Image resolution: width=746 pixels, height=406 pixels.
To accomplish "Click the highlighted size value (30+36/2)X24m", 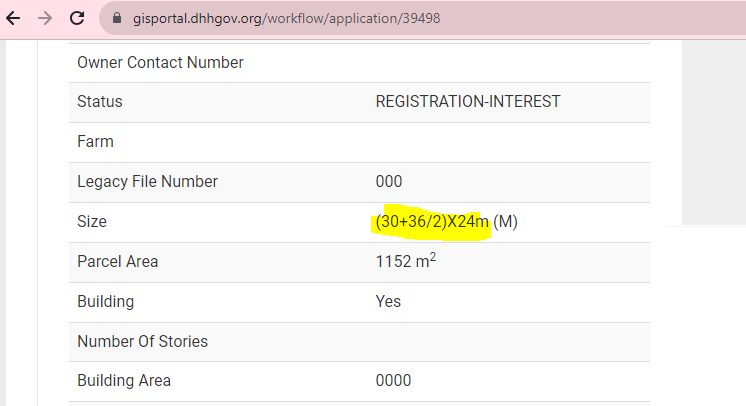I will click(x=432, y=221).
